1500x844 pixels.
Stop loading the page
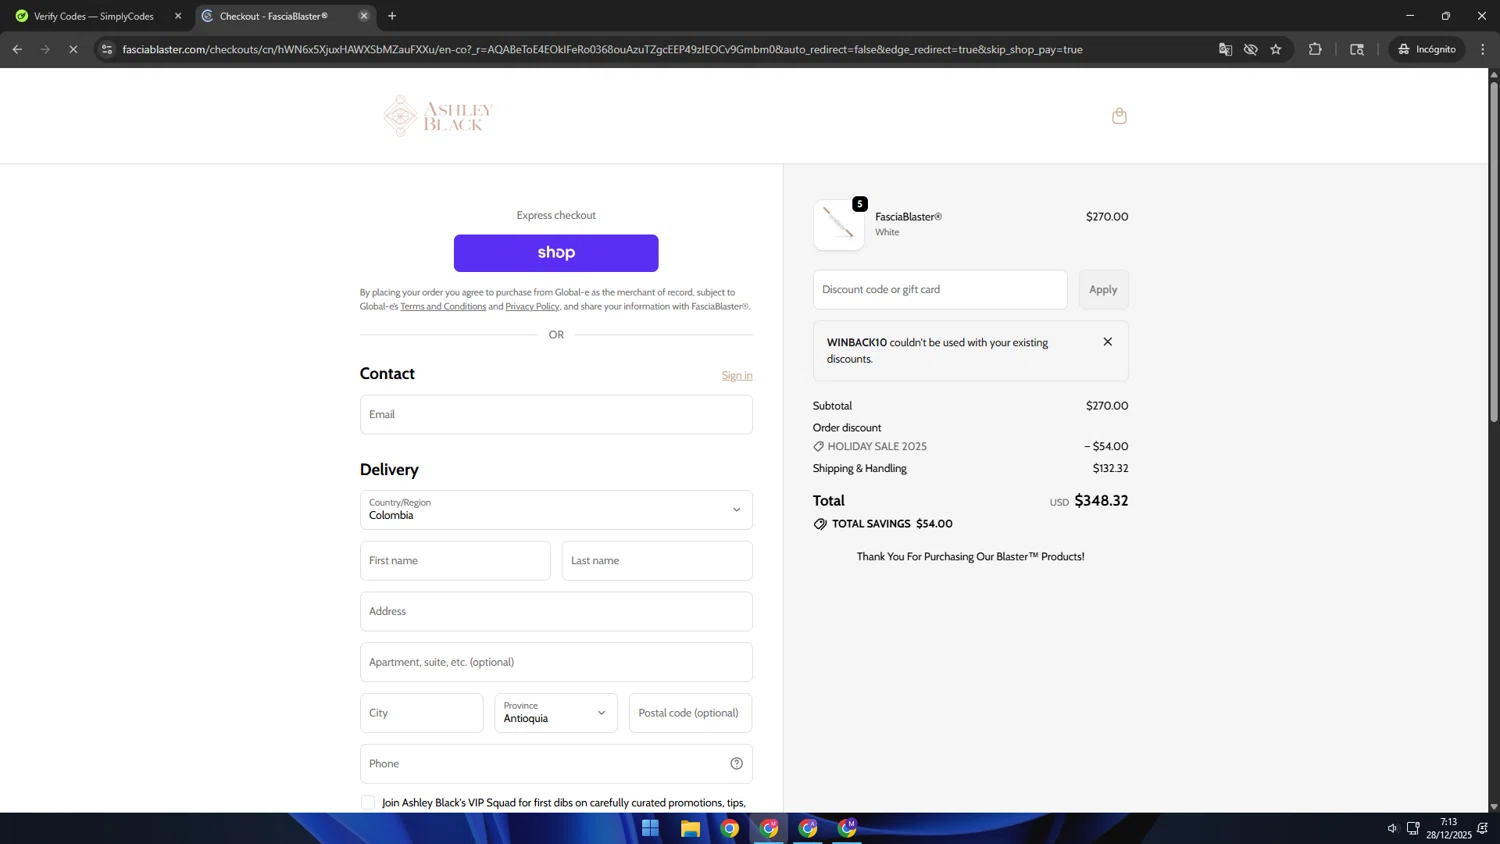[73, 49]
